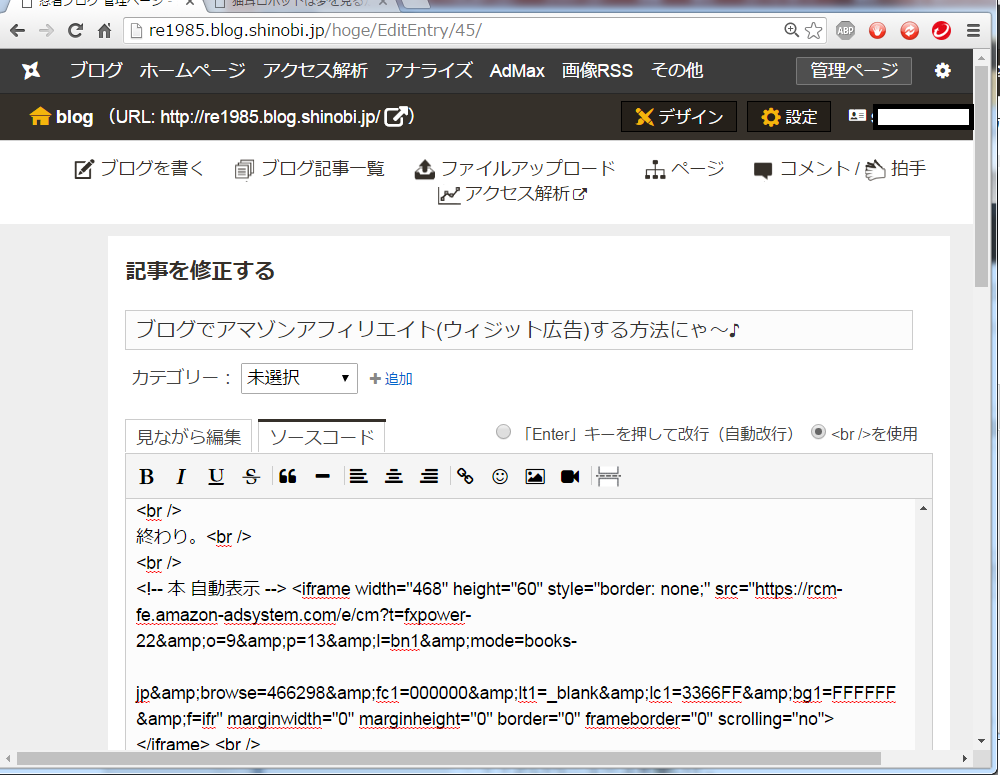
Task: Click the ブログを書く link
Action: [x=139, y=169]
